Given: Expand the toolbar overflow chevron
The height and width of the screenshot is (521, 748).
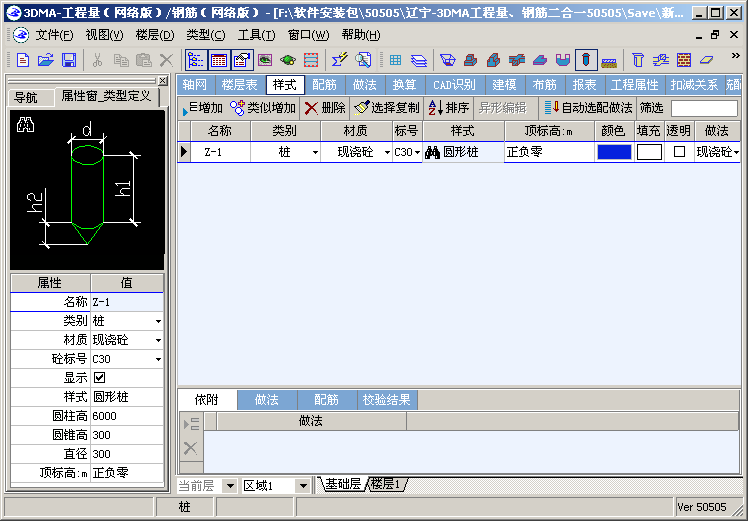Looking at the screenshot, I should [735, 56].
